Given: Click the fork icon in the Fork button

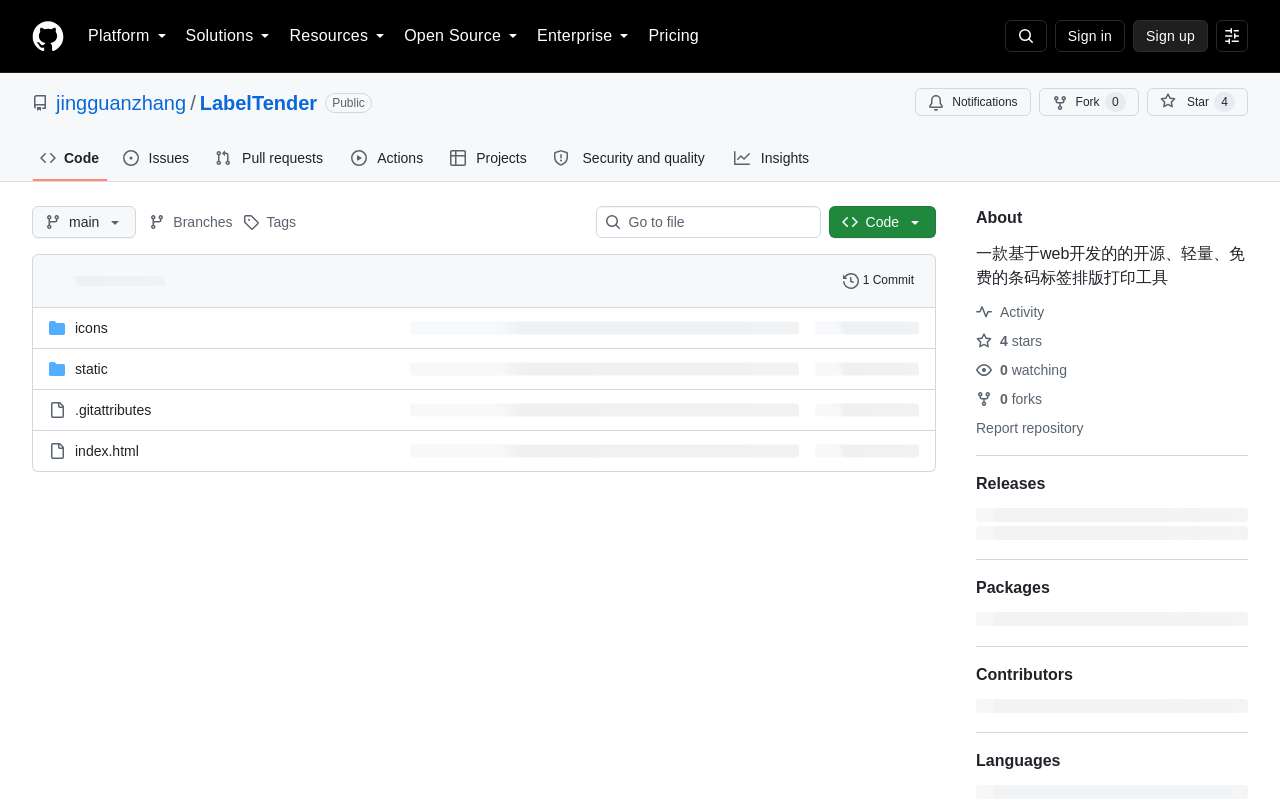Looking at the screenshot, I should 1060,102.
